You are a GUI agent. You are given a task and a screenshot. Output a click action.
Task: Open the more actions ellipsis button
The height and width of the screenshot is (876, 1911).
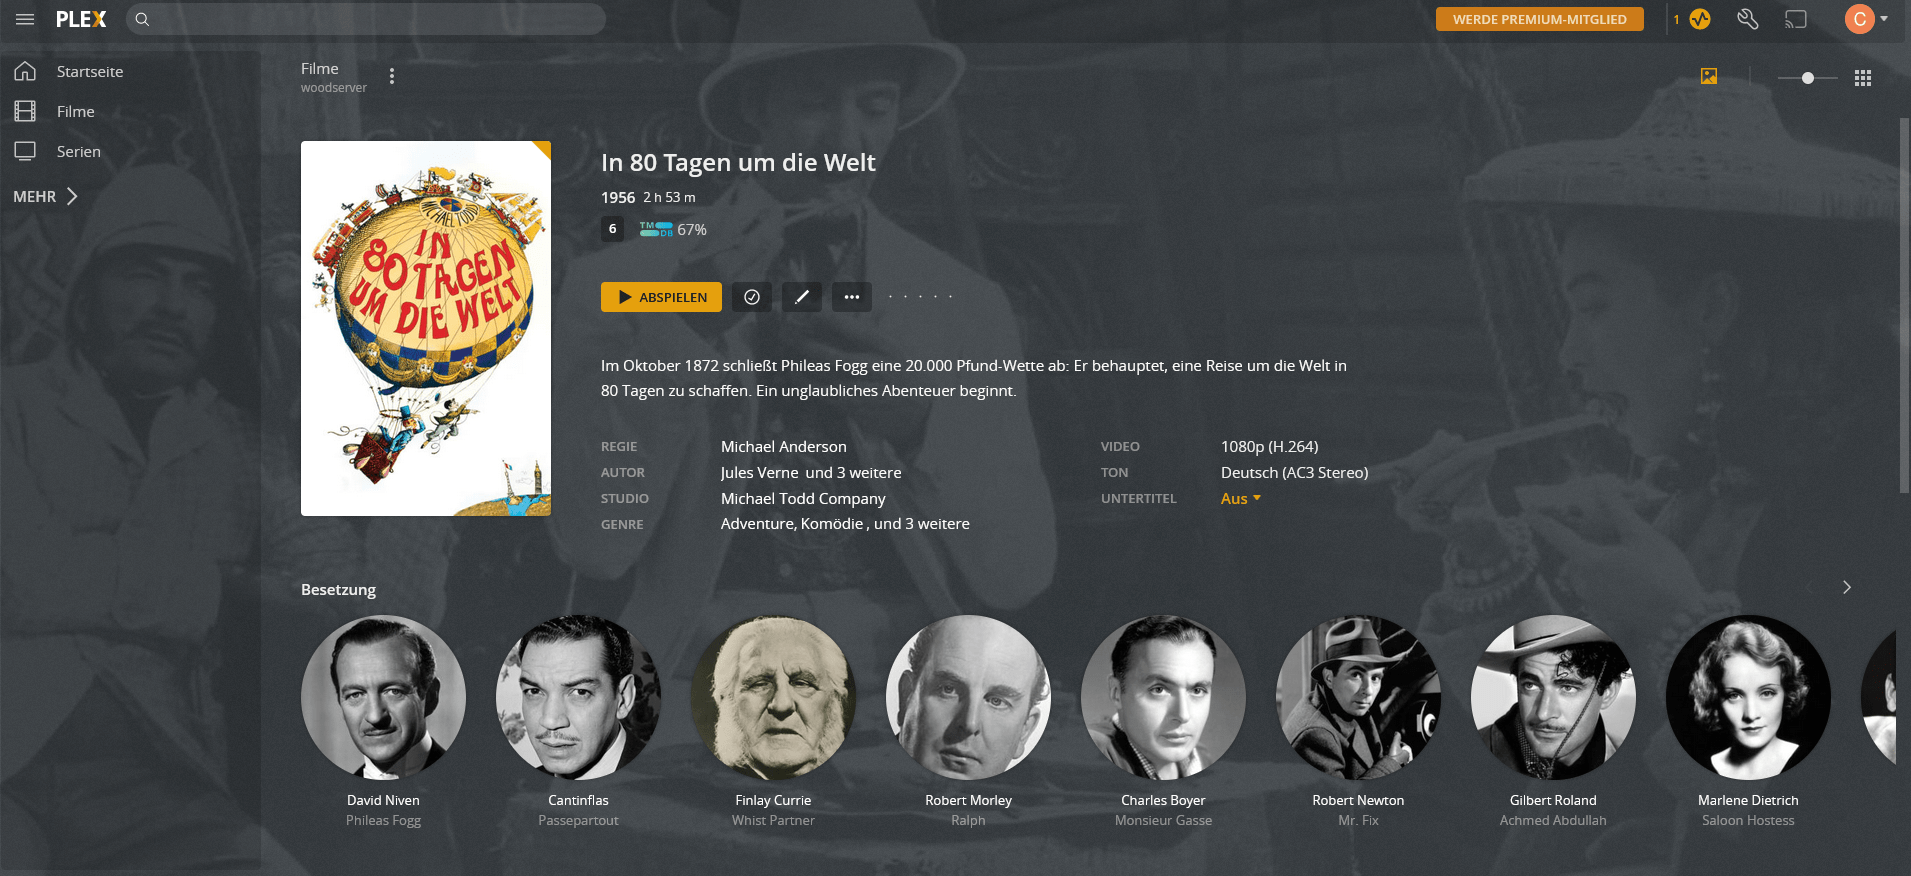852,297
